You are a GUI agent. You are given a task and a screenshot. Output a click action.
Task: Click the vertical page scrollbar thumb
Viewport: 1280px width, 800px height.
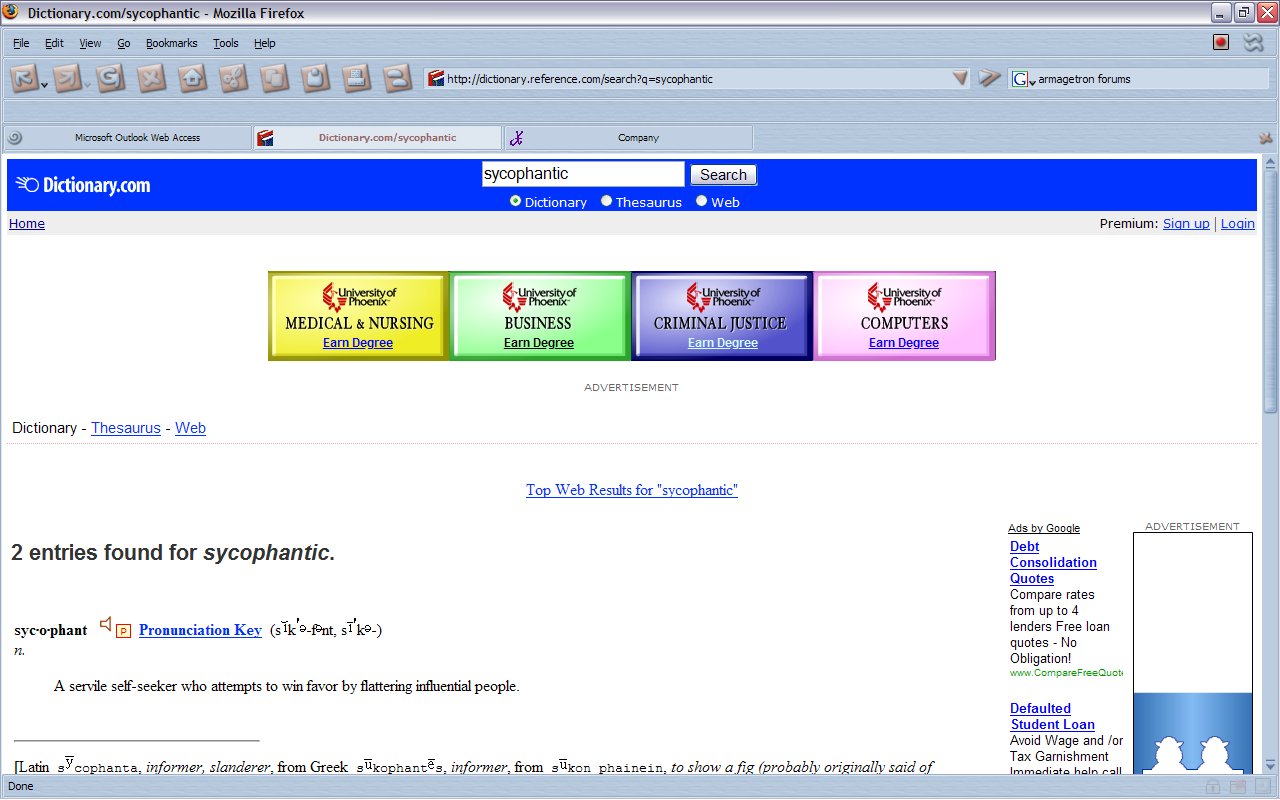[1270, 290]
